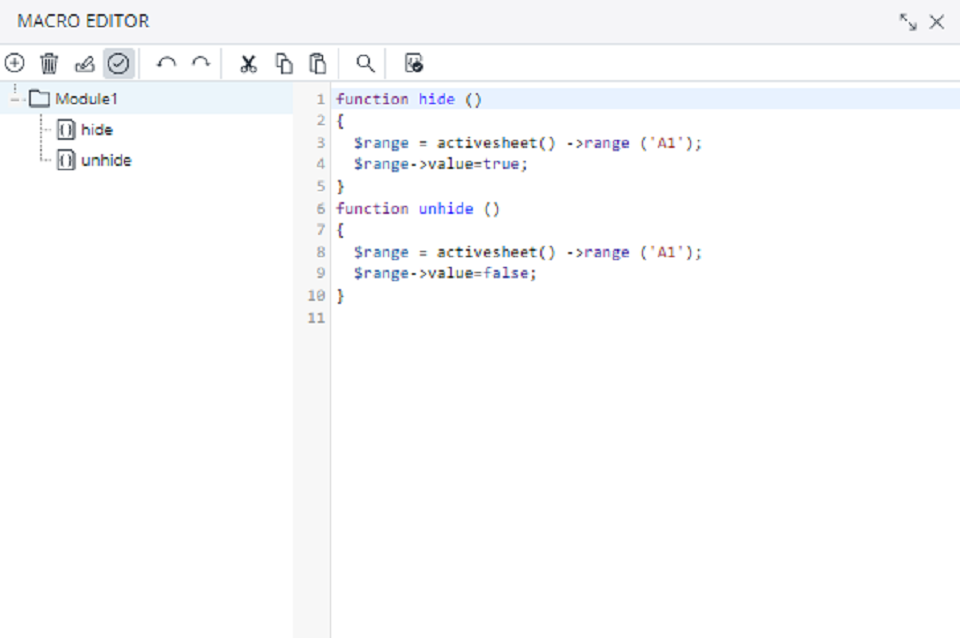This screenshot has height=638, width=960.
Task: Paste from clipboard using the paste icon
Action: [x=318, y=63]
